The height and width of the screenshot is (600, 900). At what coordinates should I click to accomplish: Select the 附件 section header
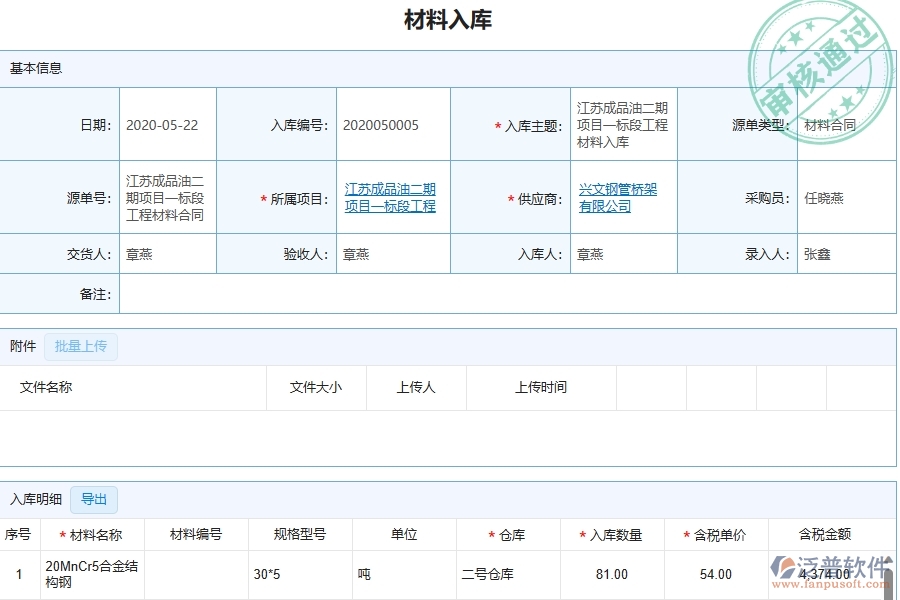[22, 346]
